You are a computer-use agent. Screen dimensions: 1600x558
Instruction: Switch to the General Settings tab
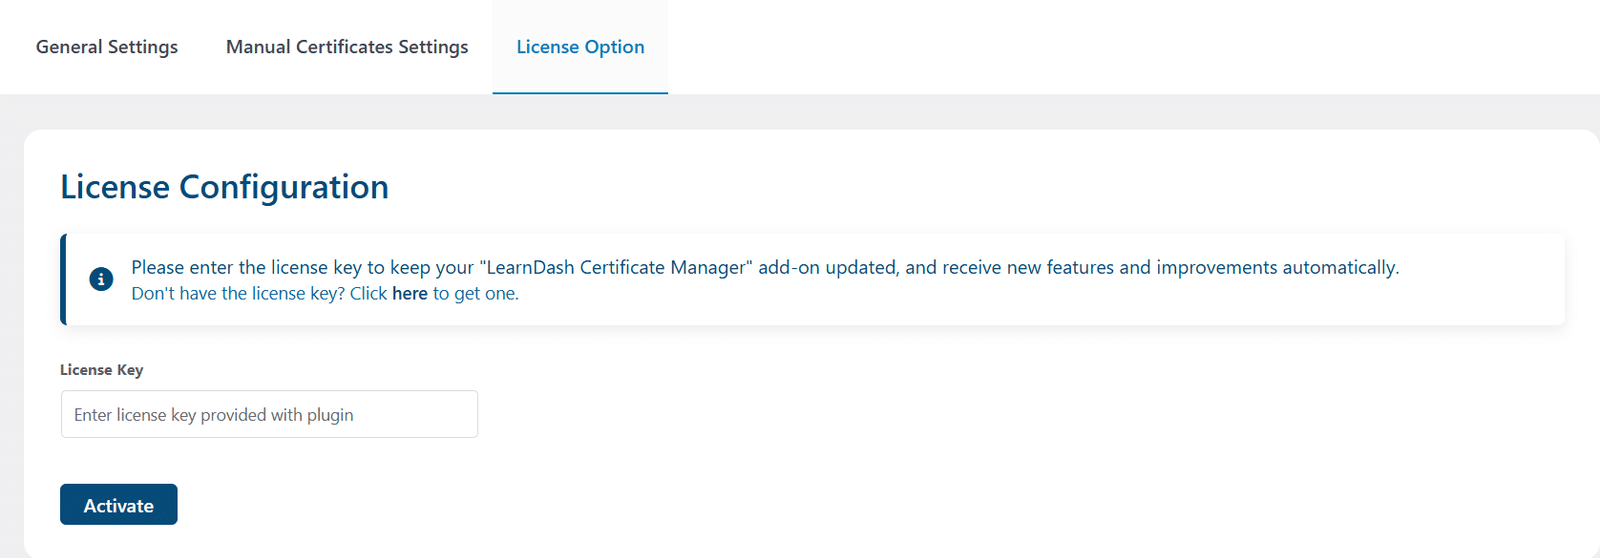107,47
